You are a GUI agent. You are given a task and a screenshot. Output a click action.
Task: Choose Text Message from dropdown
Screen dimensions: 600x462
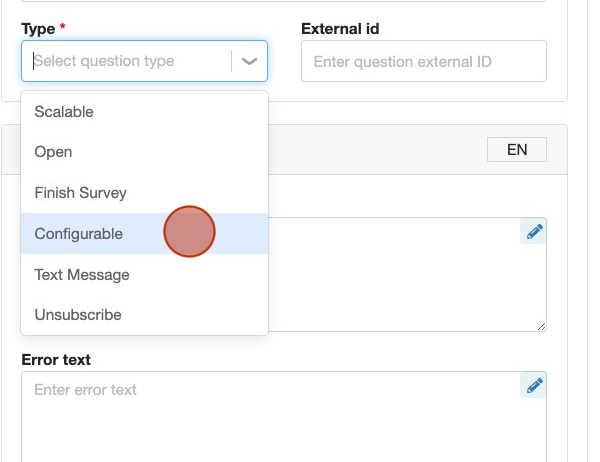(144, 274)
